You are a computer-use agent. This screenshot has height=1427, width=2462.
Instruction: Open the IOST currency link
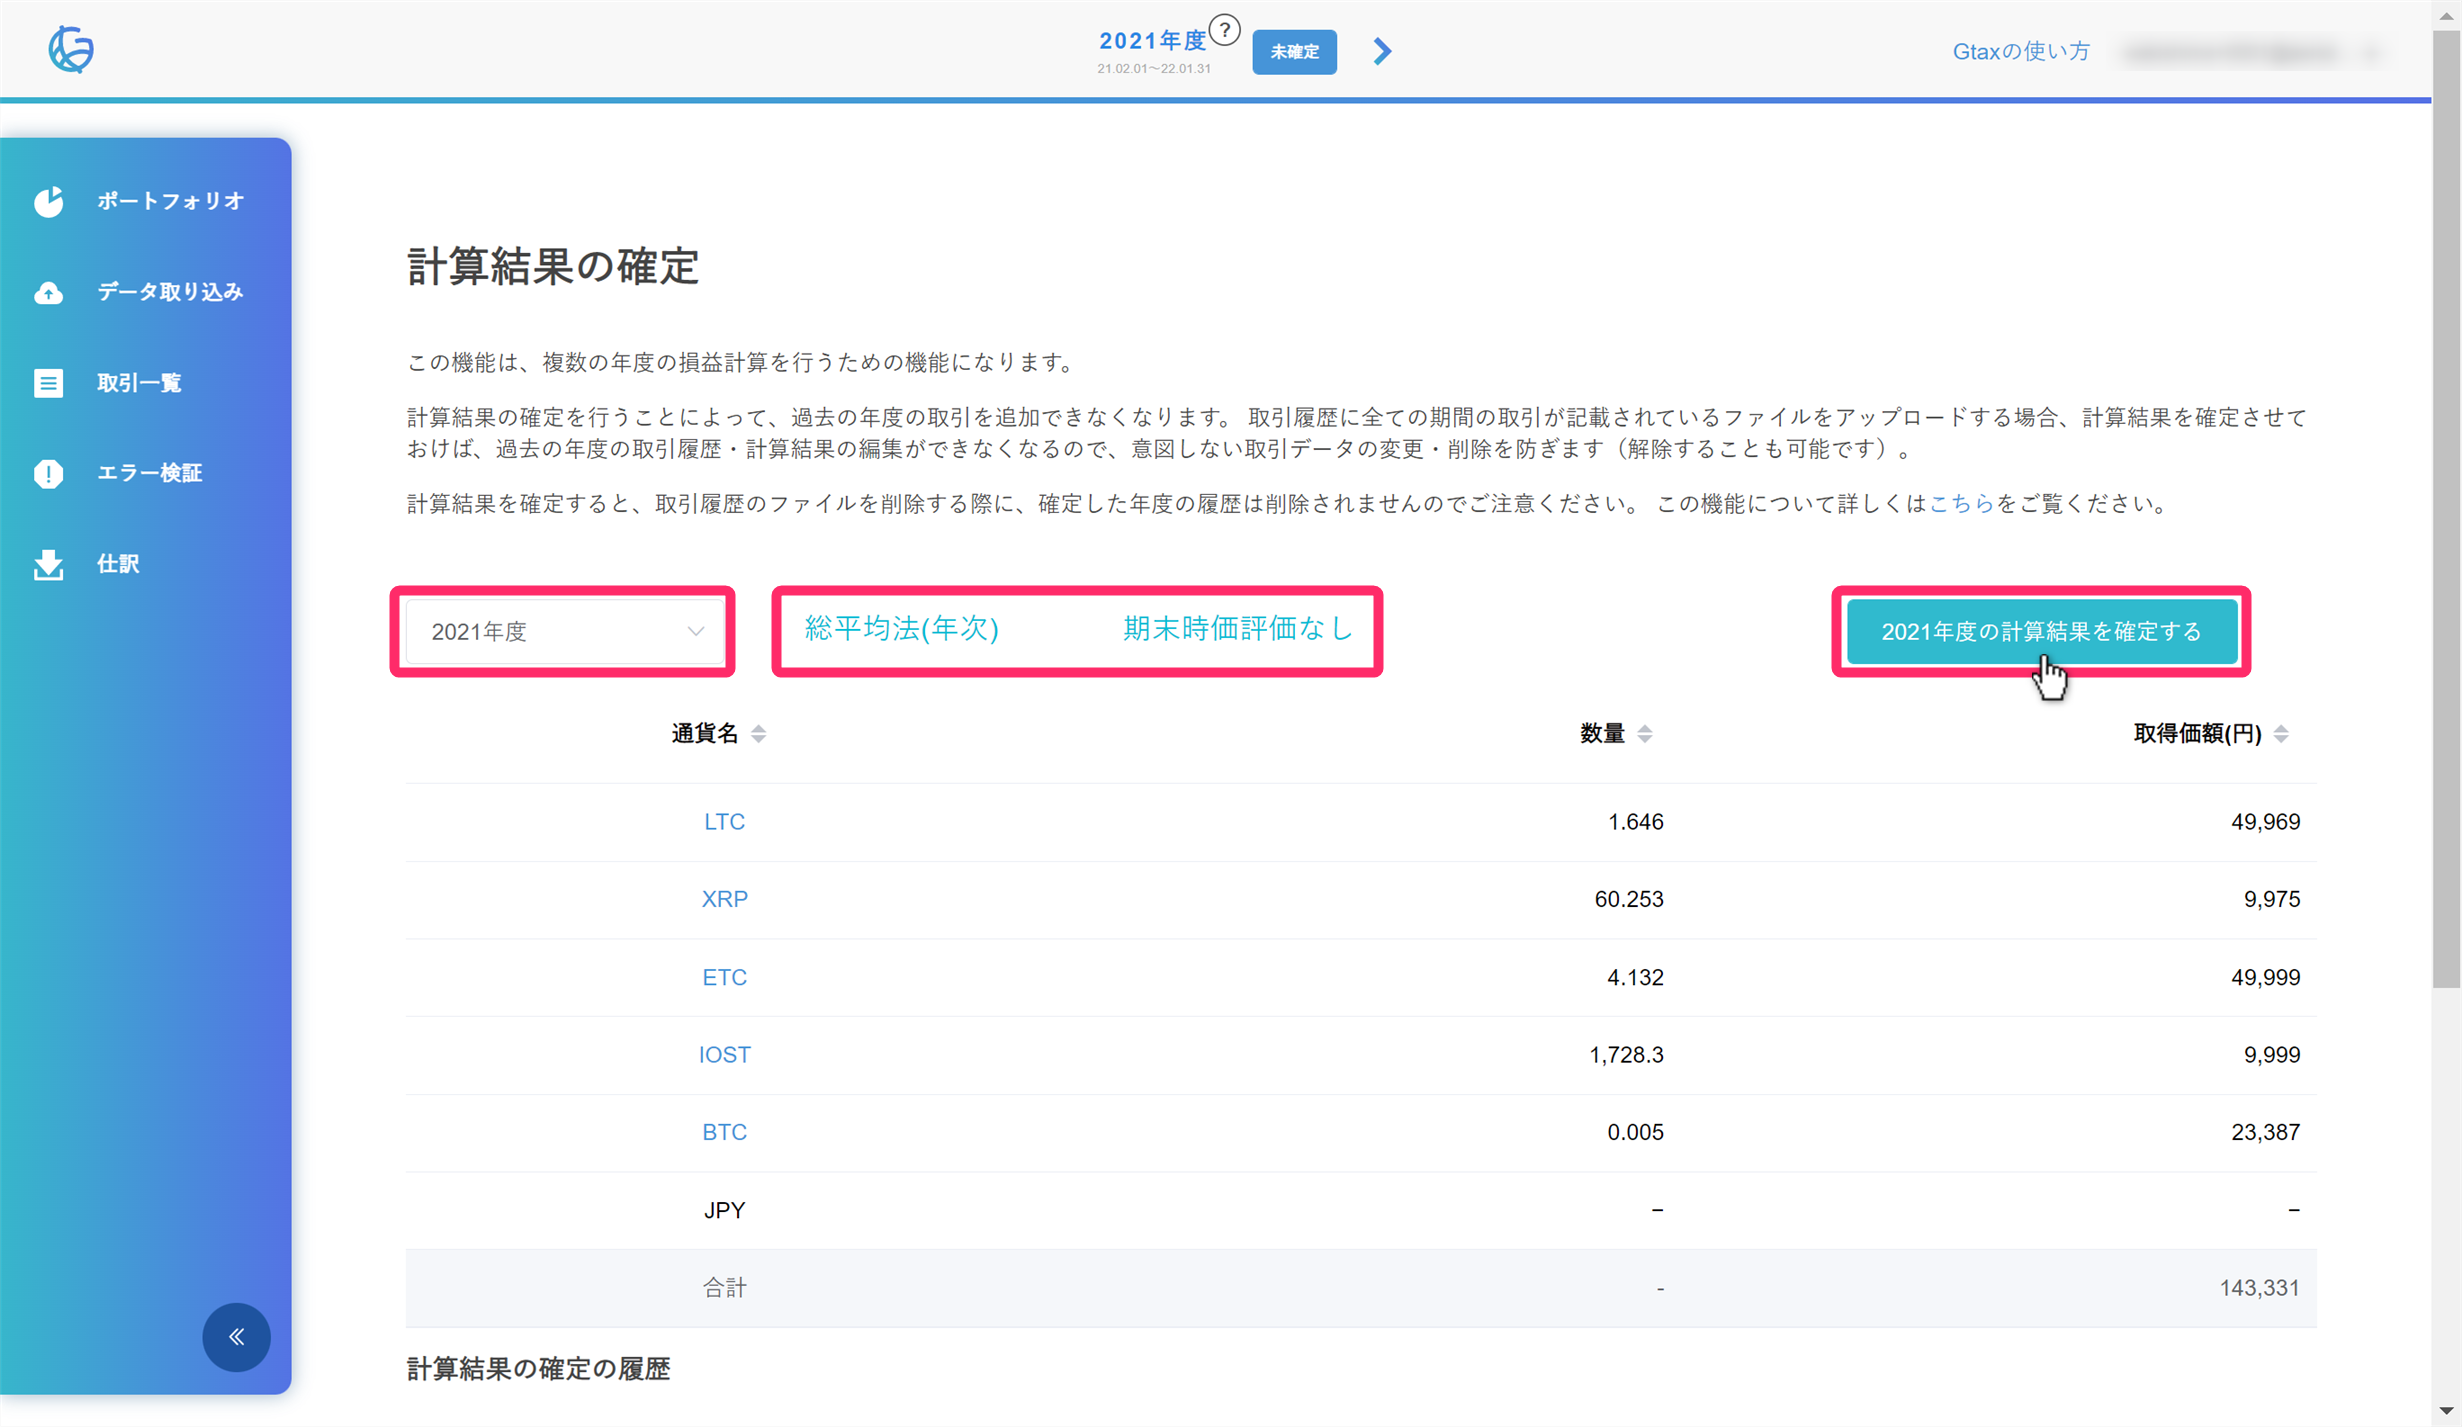coord(724,1055)
